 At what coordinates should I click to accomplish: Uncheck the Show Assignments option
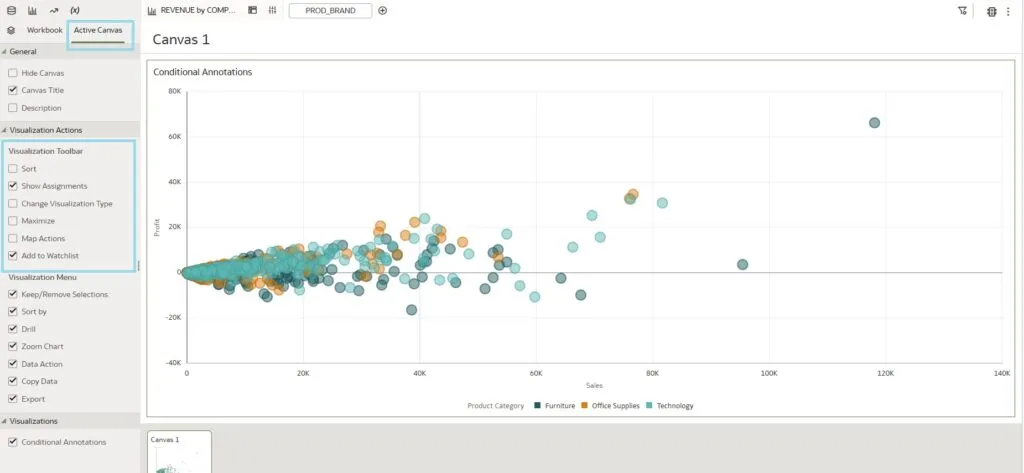point(12,186)
